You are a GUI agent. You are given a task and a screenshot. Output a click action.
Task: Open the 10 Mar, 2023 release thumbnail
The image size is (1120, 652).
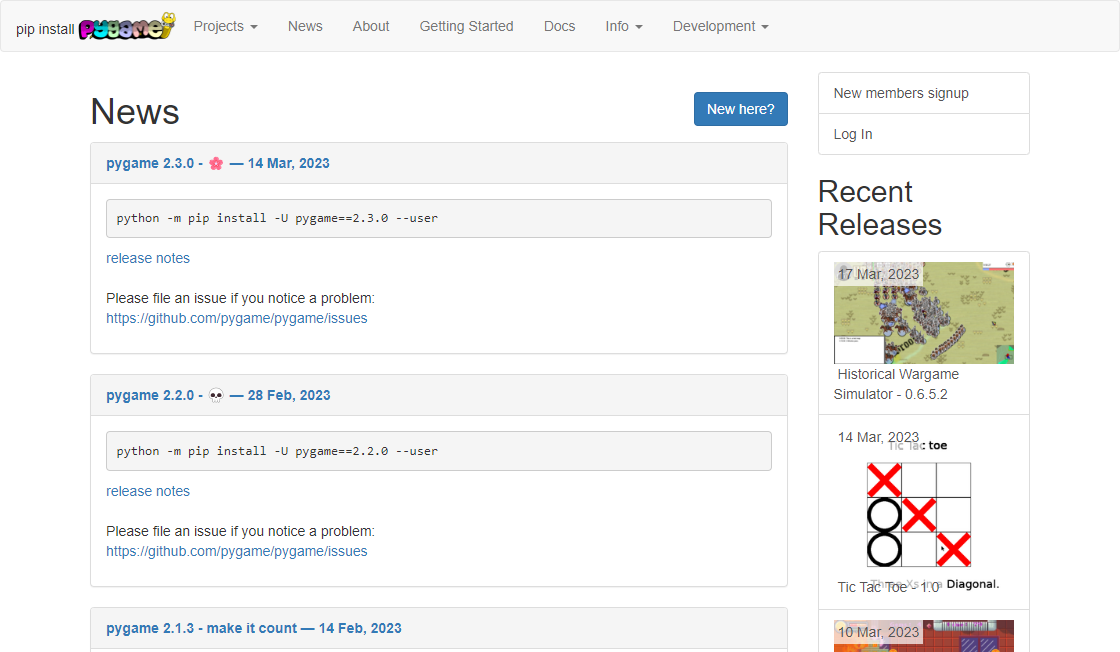coord(923,636)
